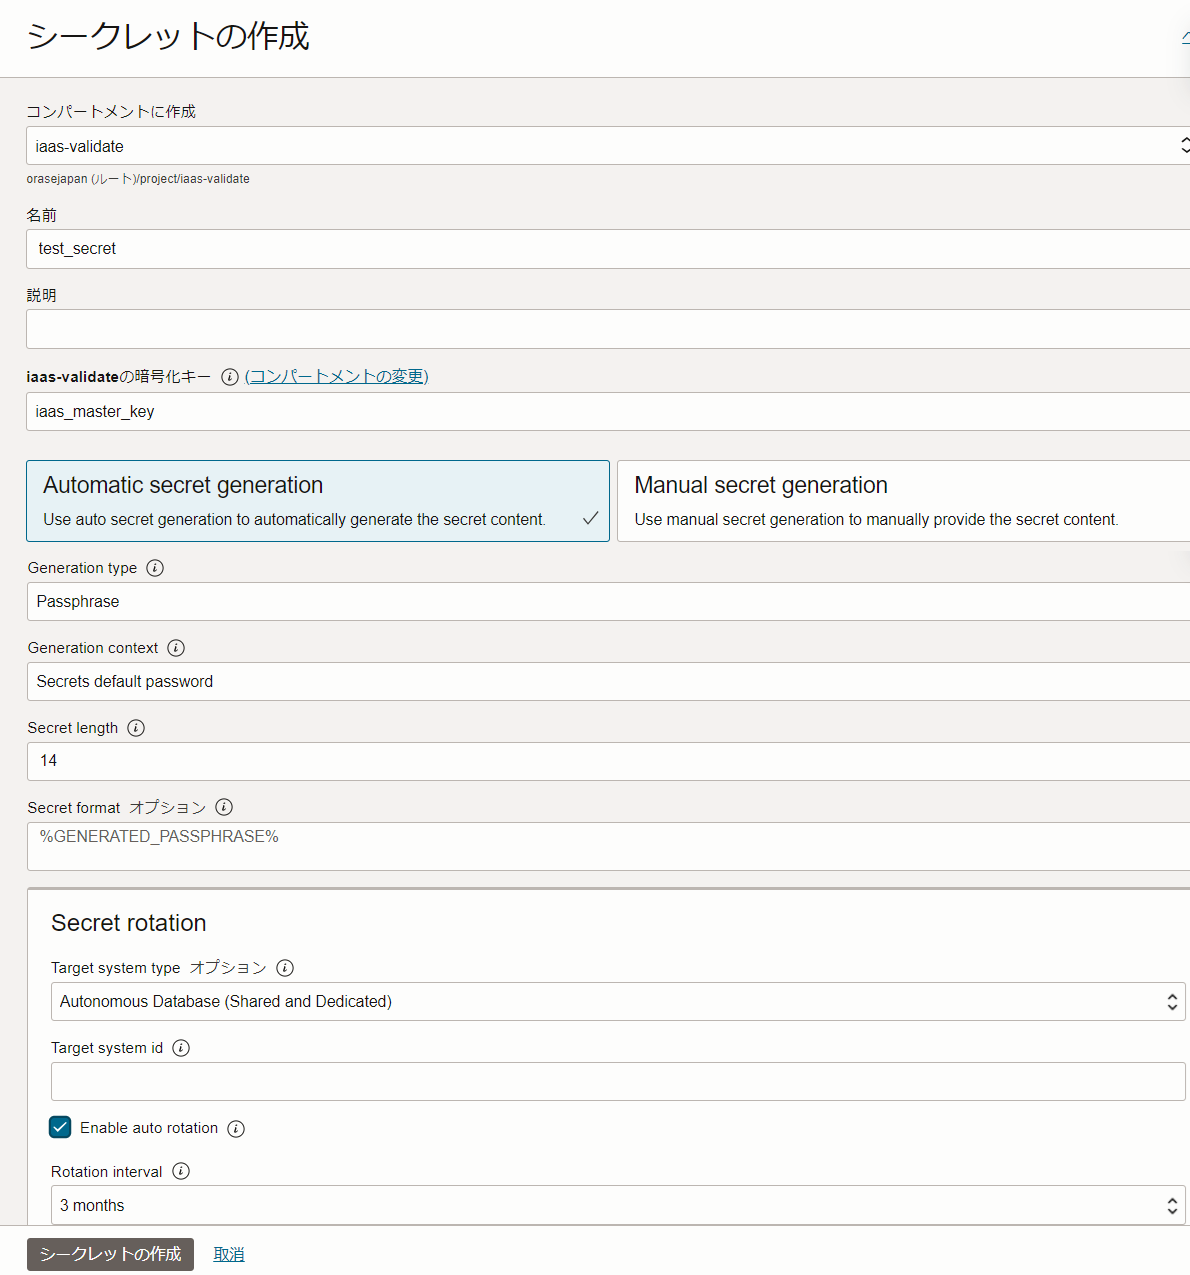Click Secret length info icon
Image resolution: width=1190 pixels, height=1275 pixels.
pos(136,728)
